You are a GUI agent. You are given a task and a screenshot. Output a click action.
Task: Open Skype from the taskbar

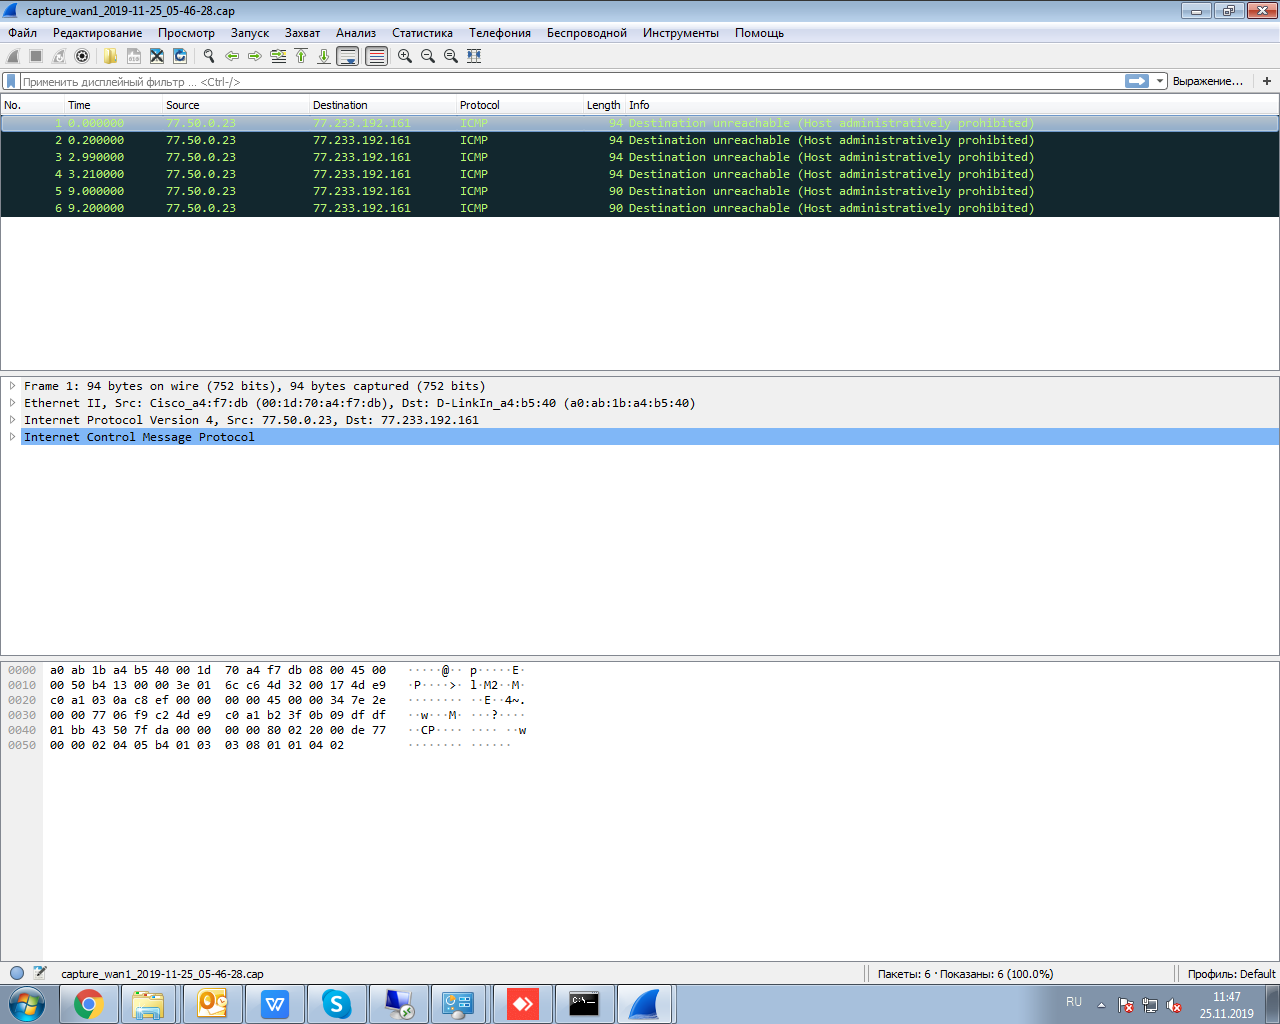(x=336, y=1004)
